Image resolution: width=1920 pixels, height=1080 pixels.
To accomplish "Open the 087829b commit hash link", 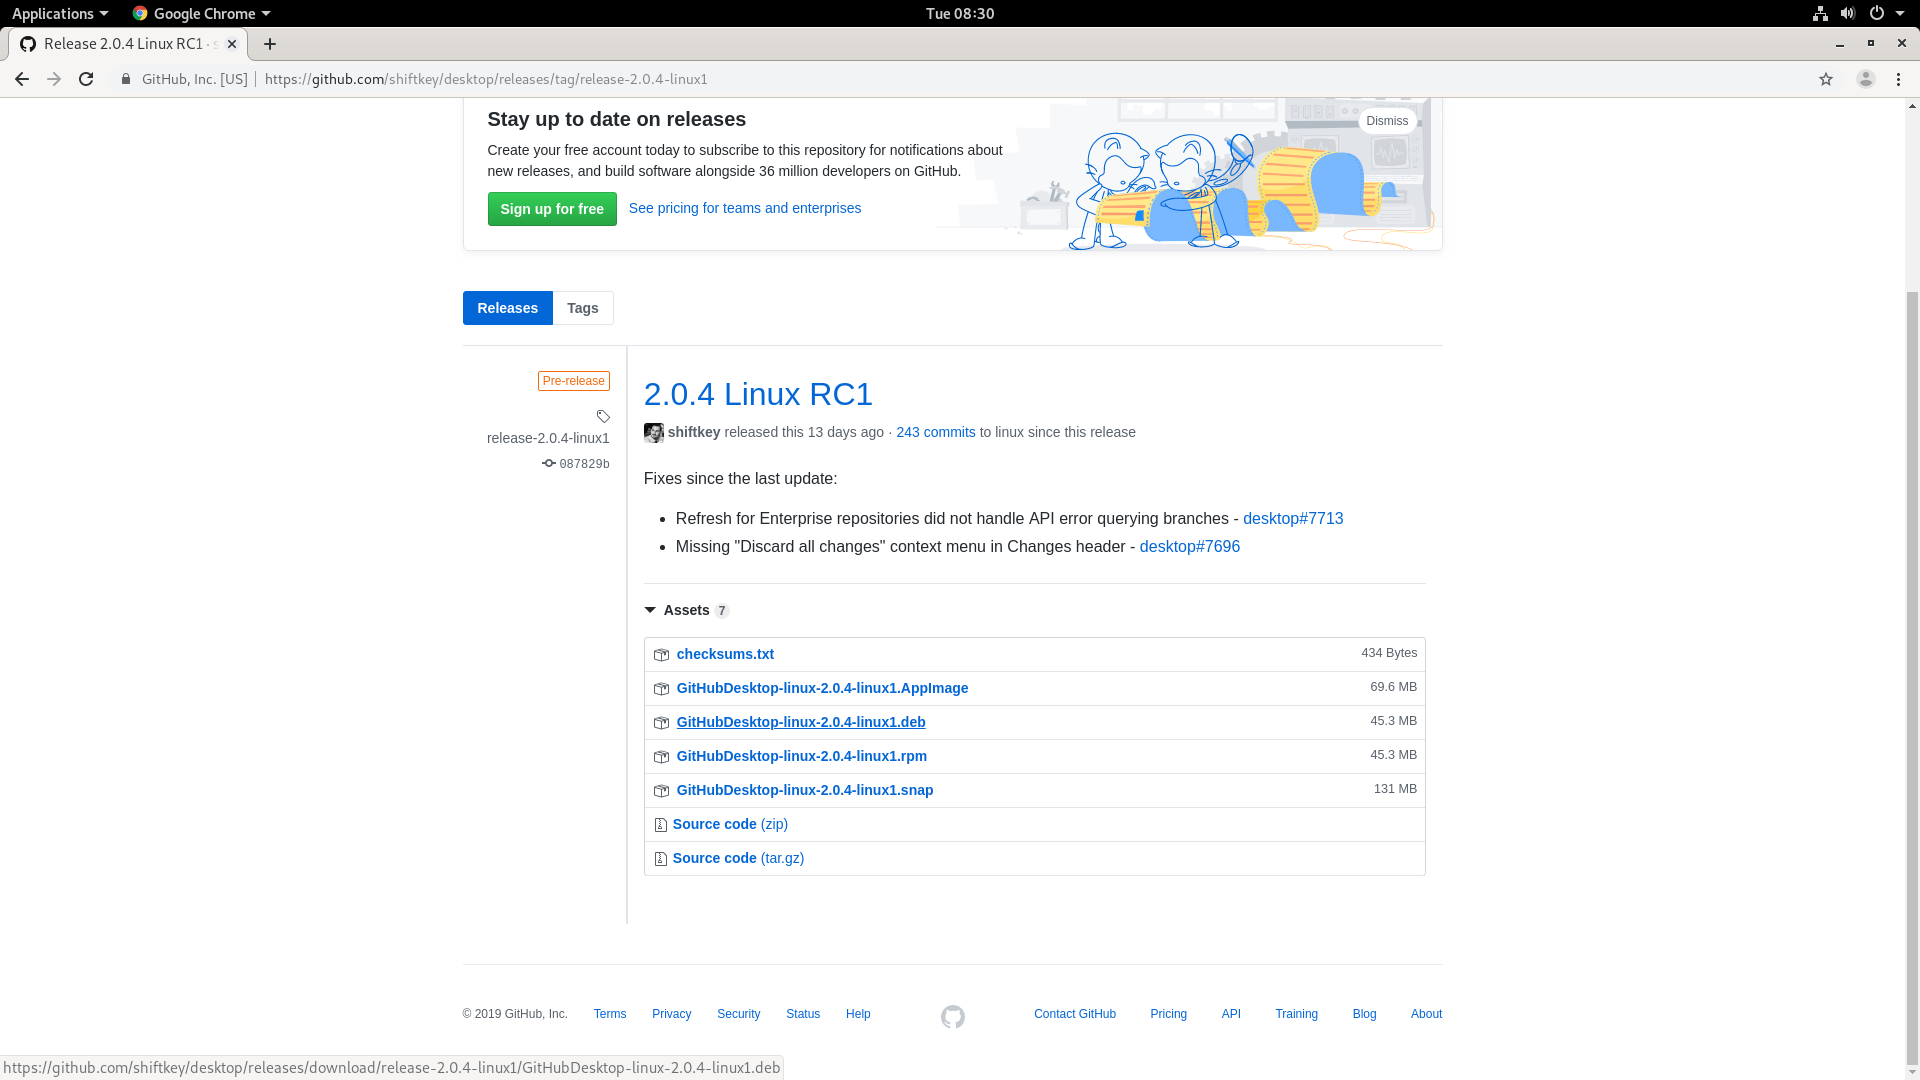I will (x=584, y=464).
